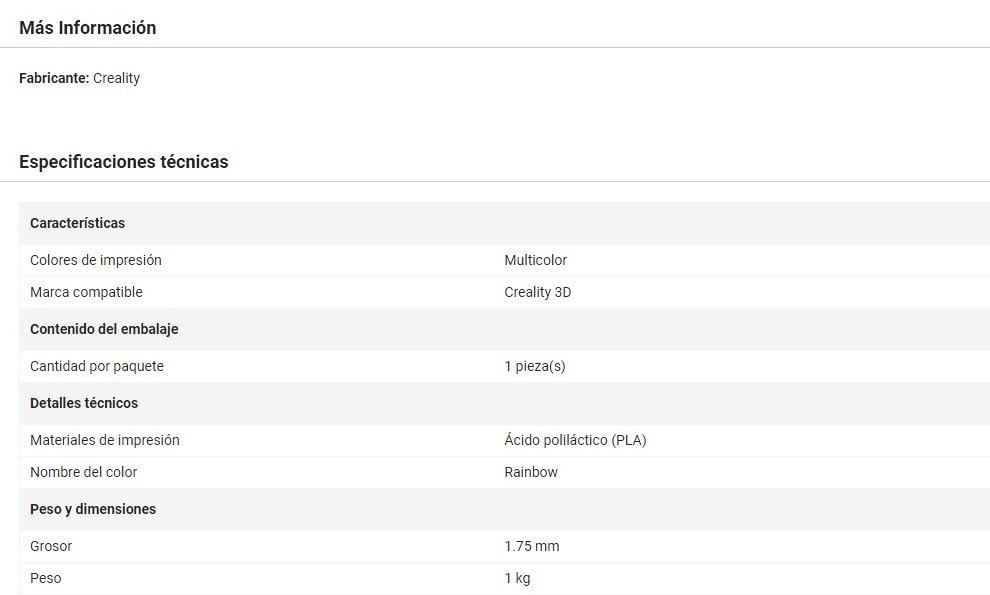This screenshot has width=990, height=595.
Task: Click the Más Información heading
Action: pos(87,28)
